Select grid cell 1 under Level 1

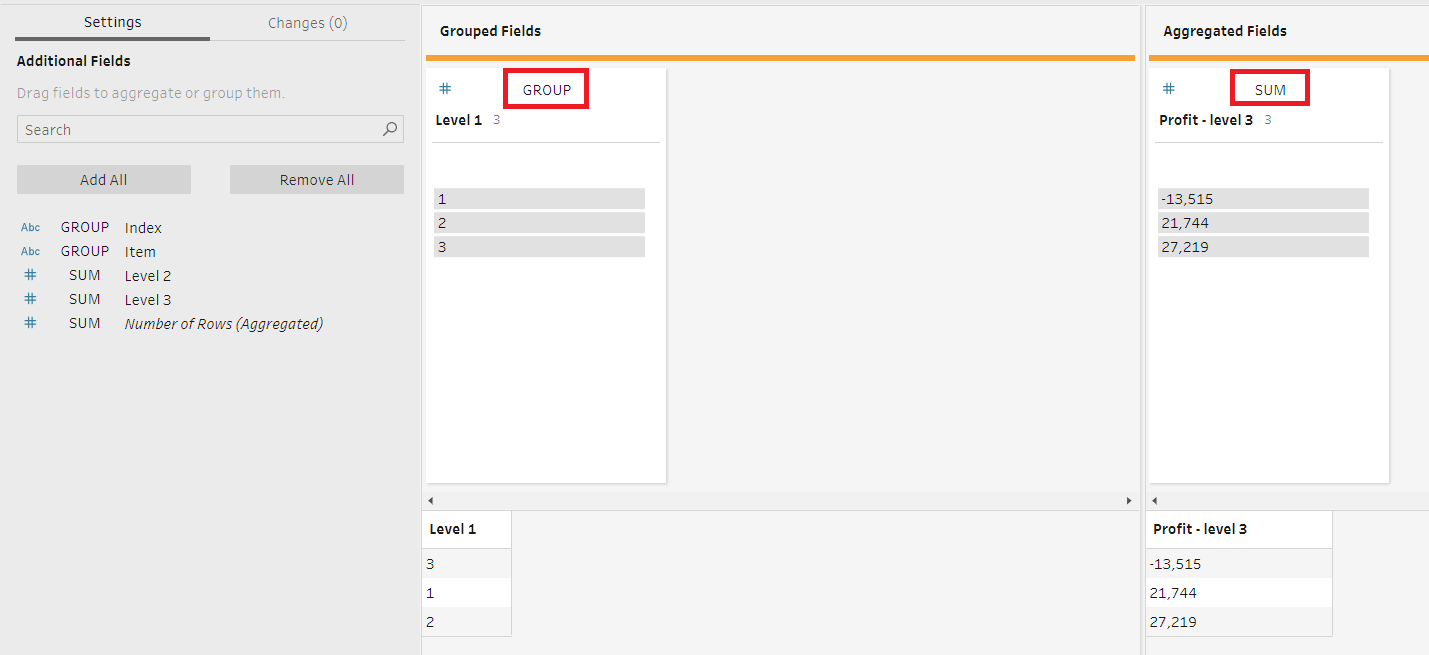(467, 593)
